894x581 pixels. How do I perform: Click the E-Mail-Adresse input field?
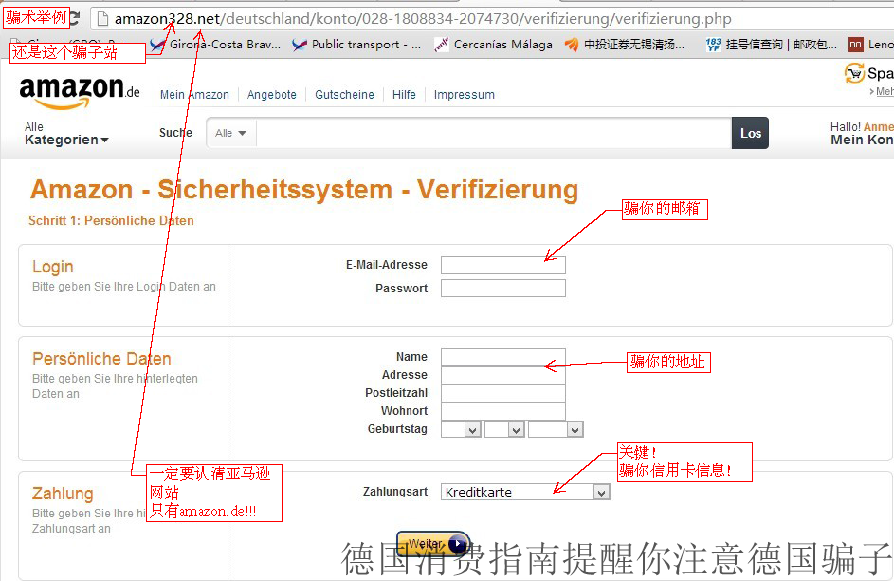[x=503, y=265]
